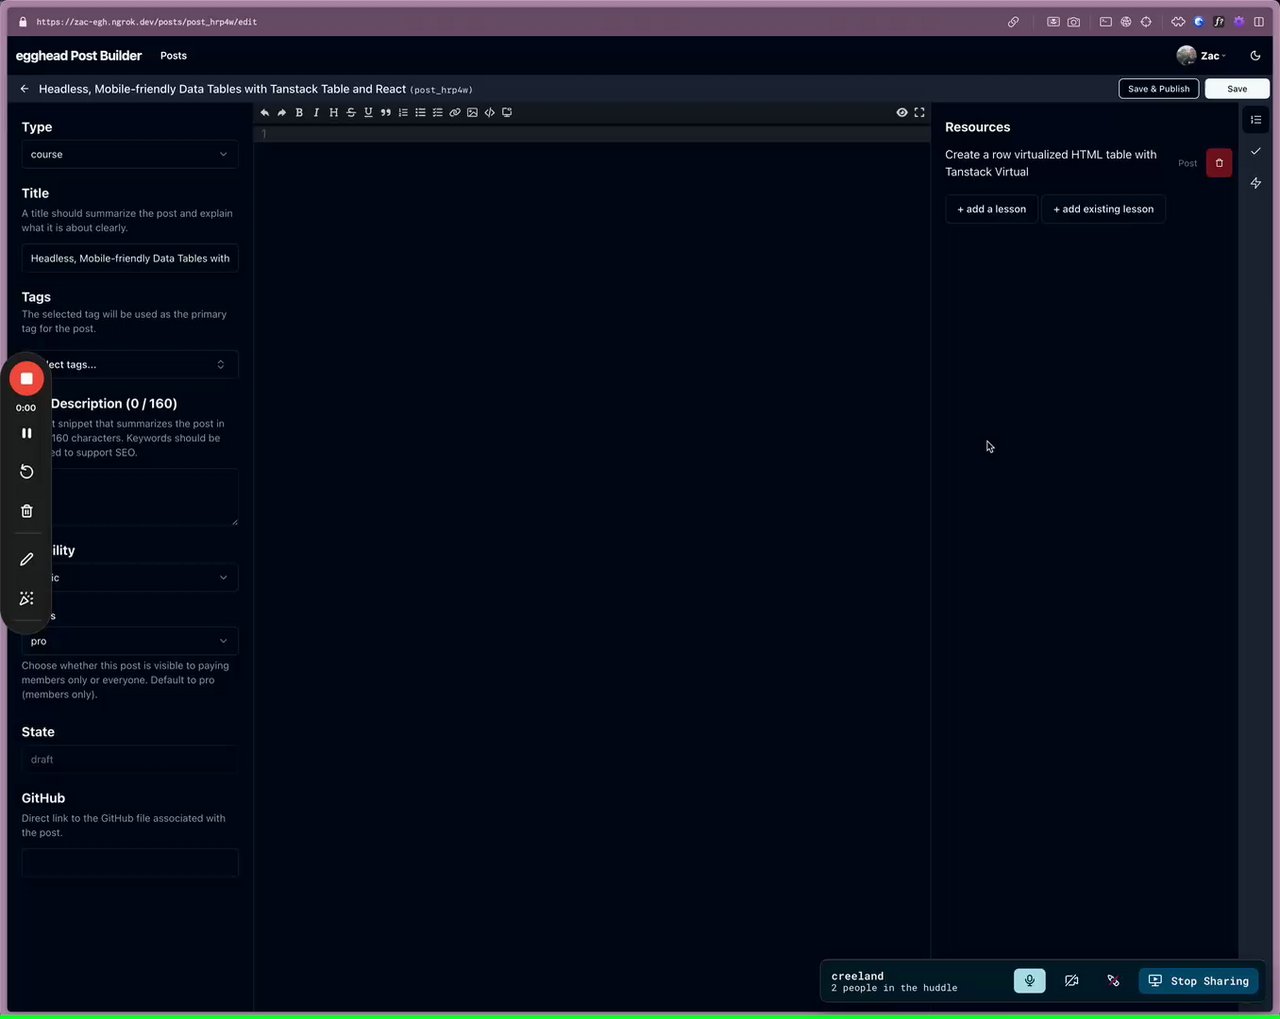Discard recording with trash icon
The width and height of the screenshot is (1280, 1019).
27,511
